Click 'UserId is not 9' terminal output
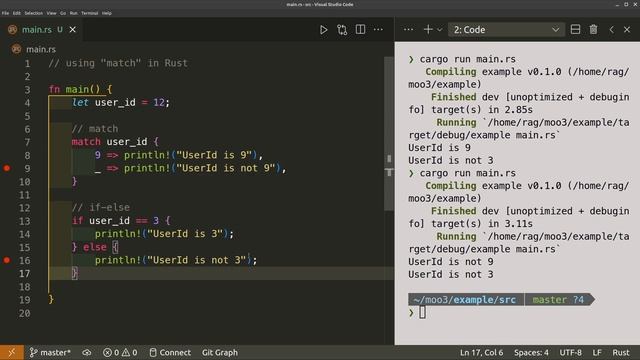Screen dimensions: 640x360 [x=451, y=262]
